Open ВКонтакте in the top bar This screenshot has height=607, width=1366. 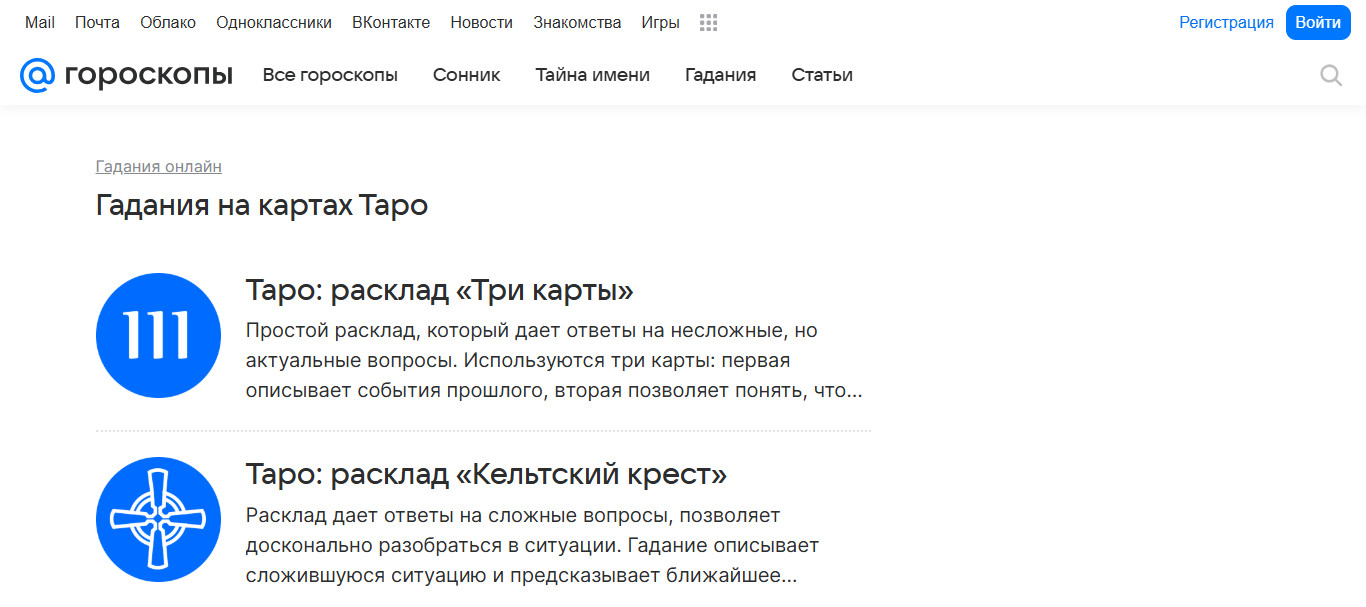(391, 22)
